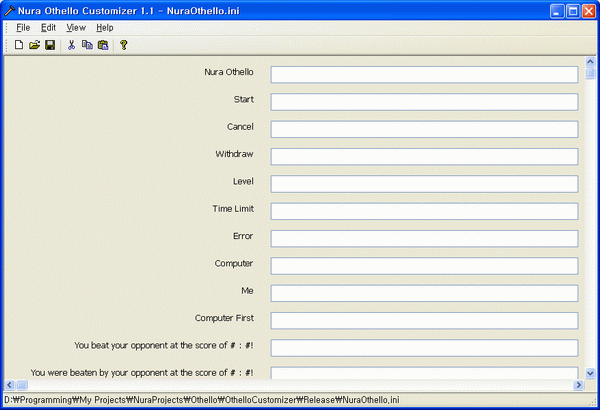Select the Time Limit input box
This screenshot has width=600, height=410.
(424, 211)
